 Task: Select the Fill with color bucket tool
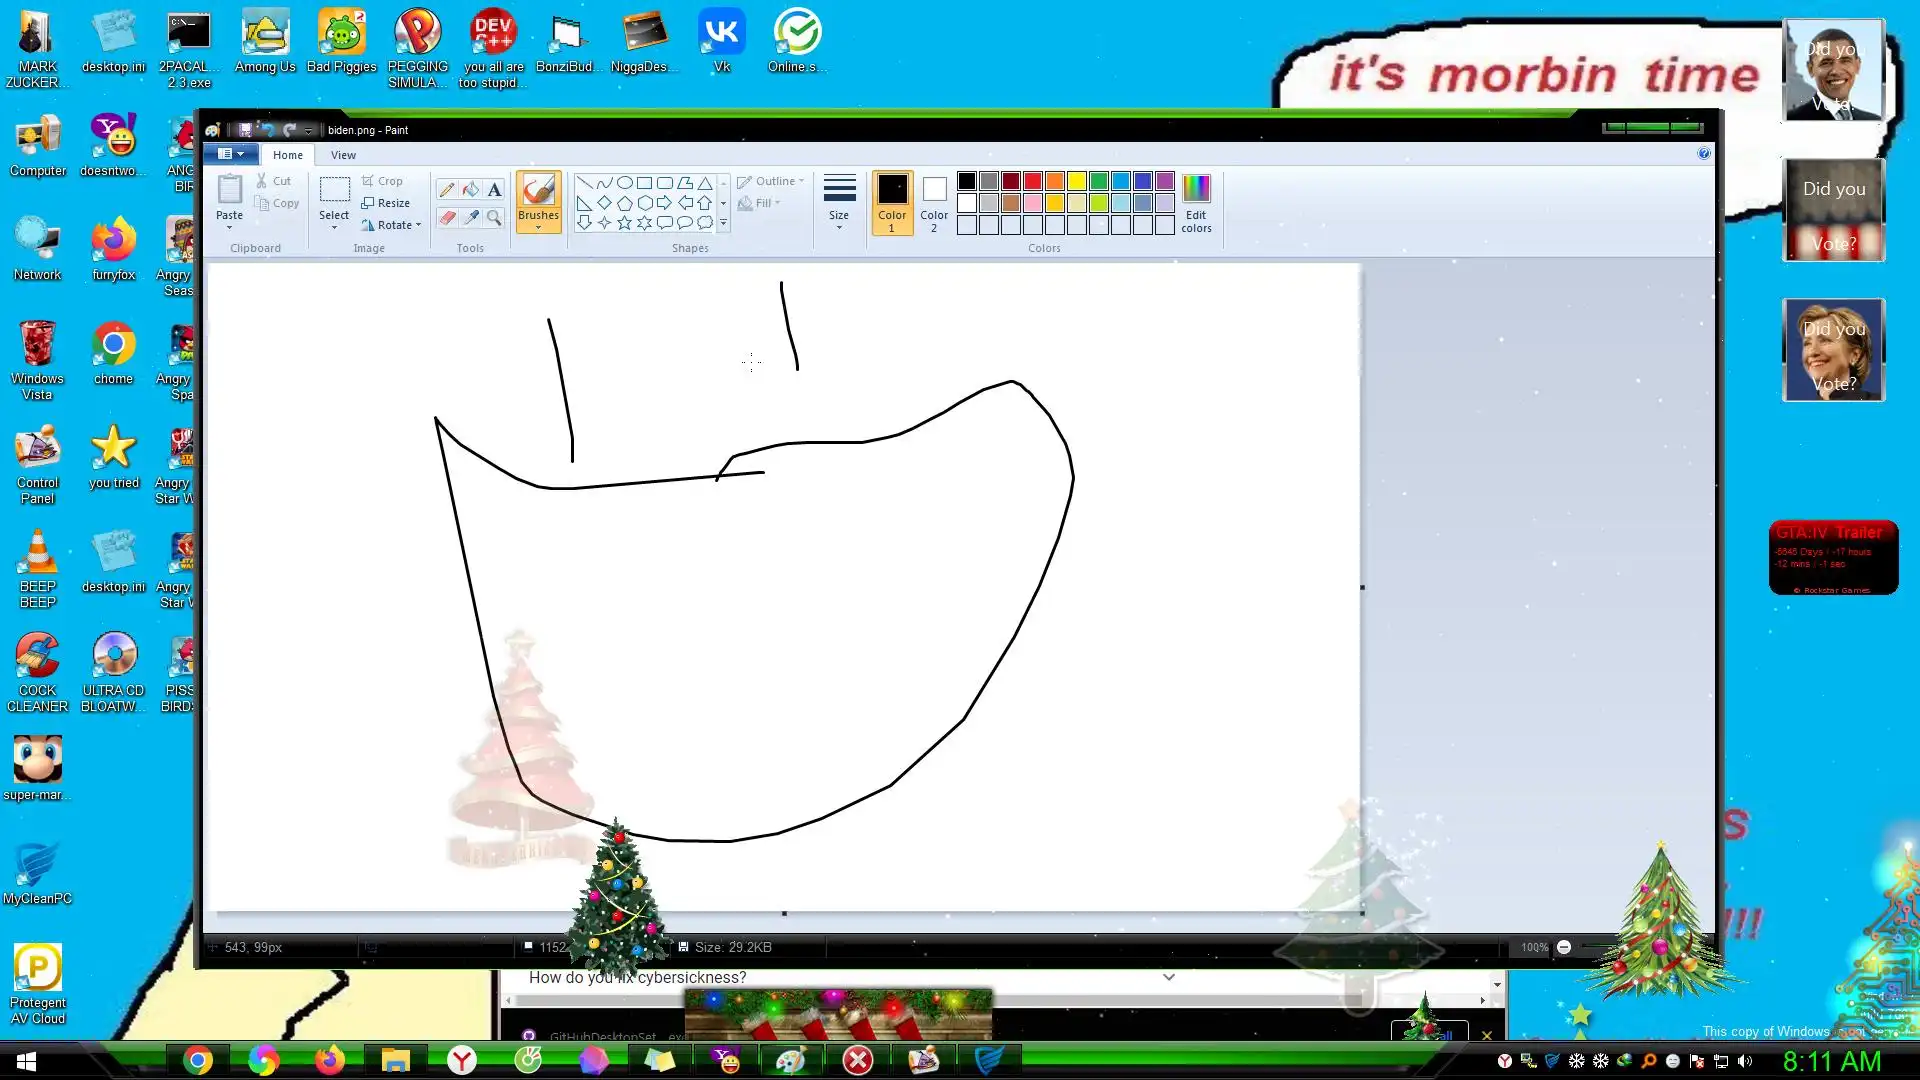pyautogui.click(x=470, y=189)
